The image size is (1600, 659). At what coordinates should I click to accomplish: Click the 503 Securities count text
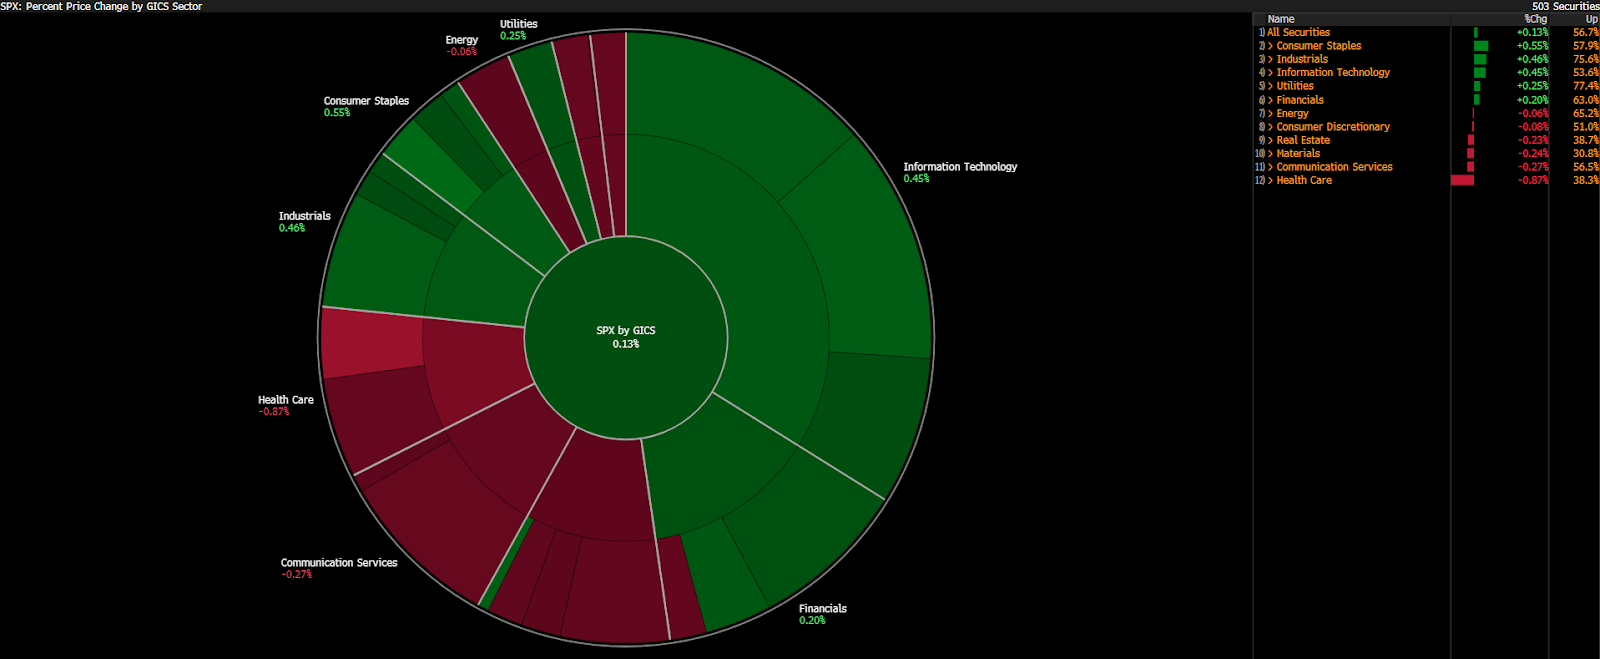tap(1565, 6)
